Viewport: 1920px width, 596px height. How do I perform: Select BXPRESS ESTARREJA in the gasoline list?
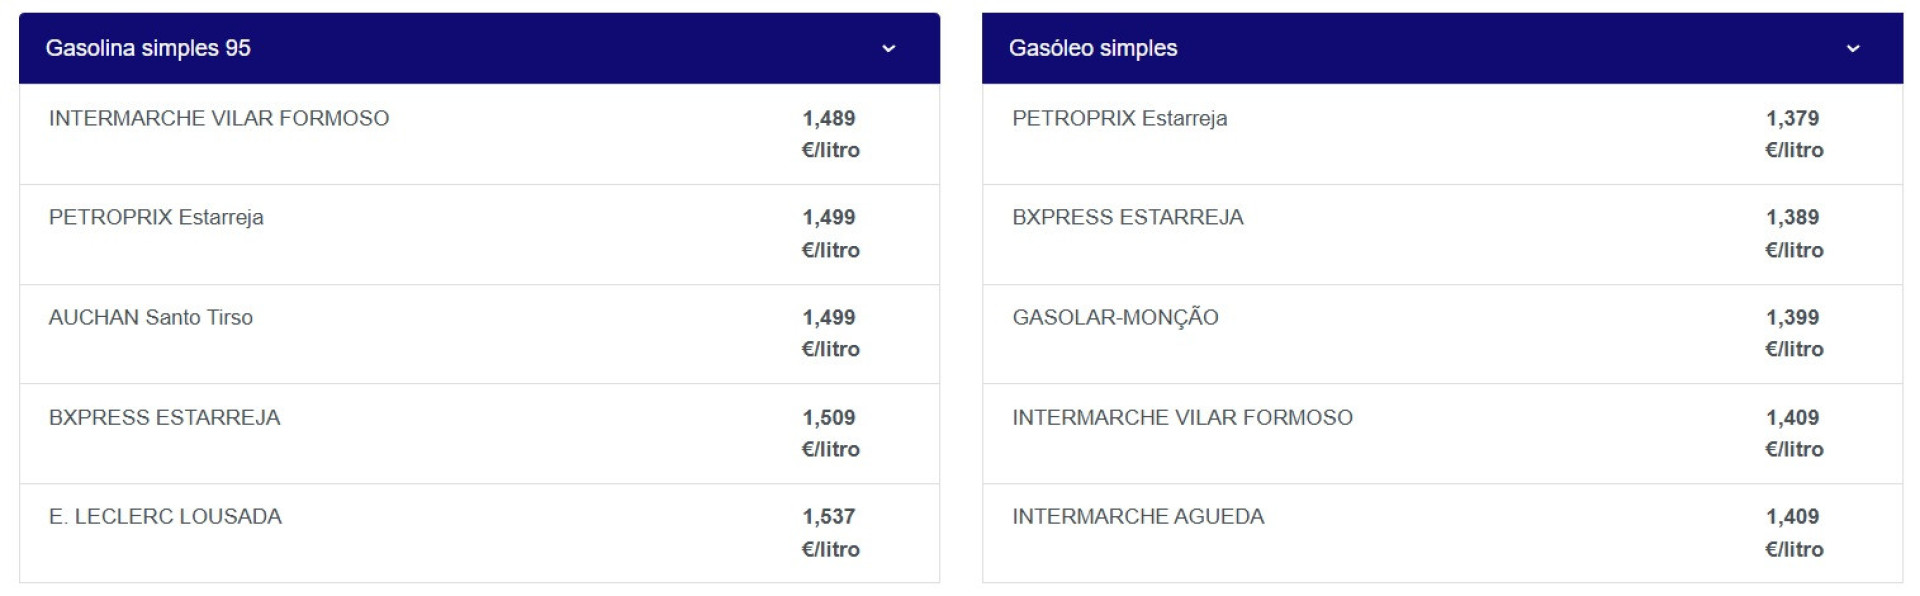(166, 417)
